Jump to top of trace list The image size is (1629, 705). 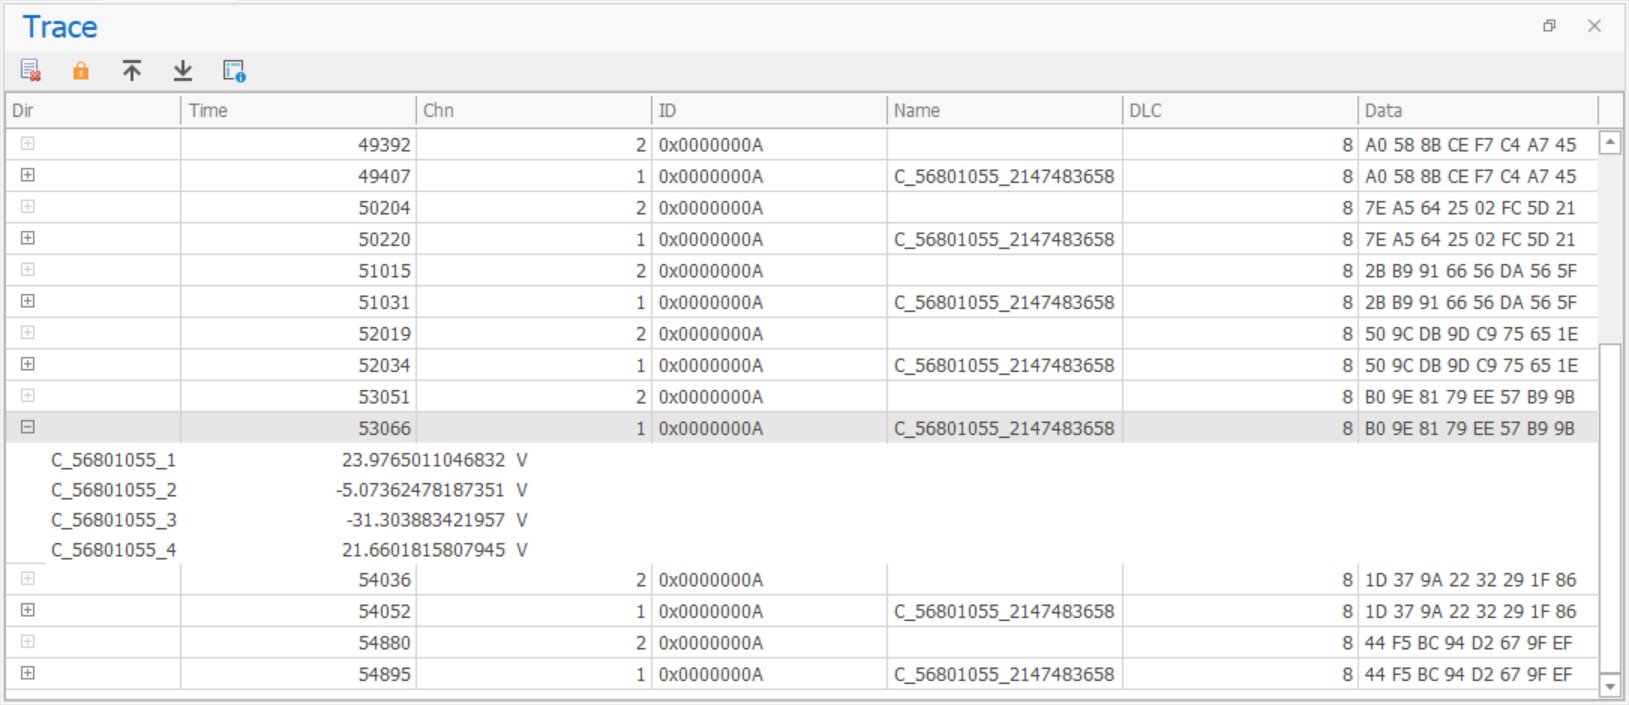(132, 70)
